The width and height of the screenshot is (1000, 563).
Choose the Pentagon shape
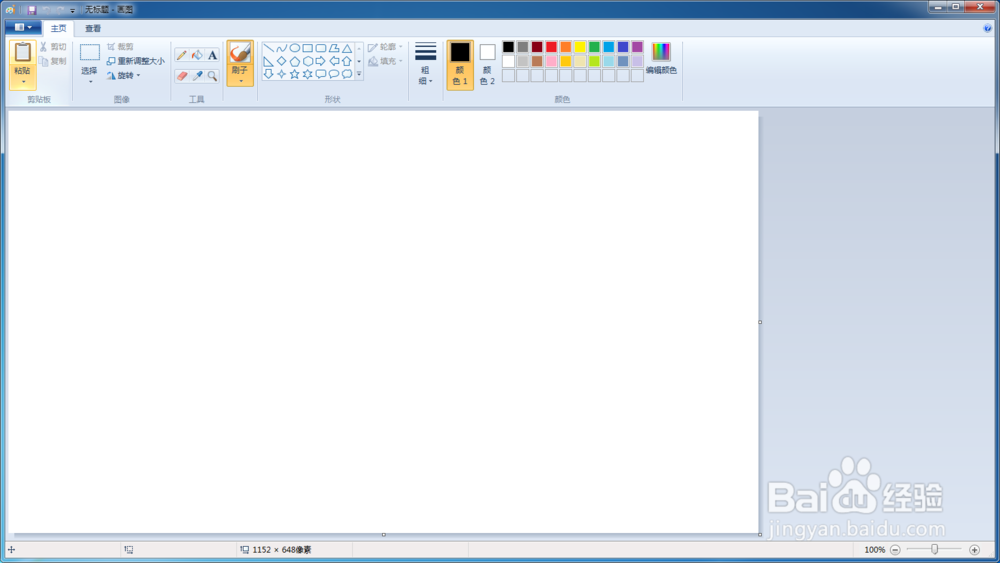(x=295, y=61)
